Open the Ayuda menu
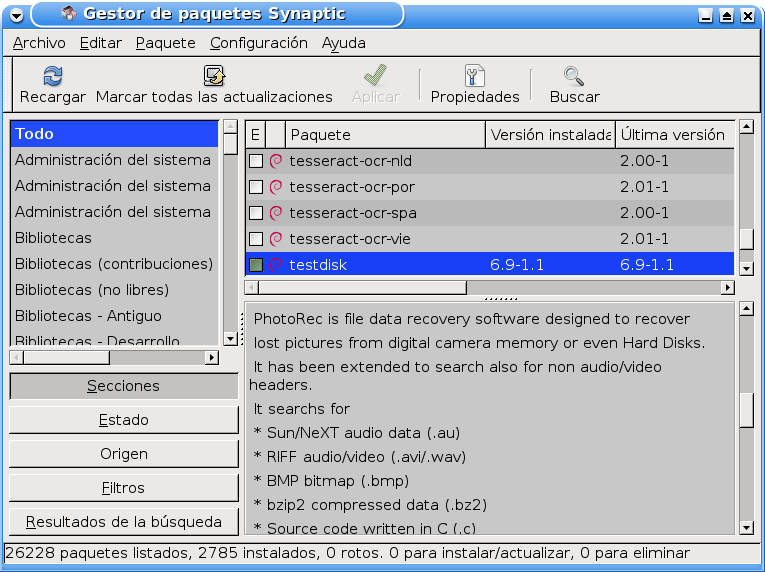765x572 pixels. pos(343,43)
